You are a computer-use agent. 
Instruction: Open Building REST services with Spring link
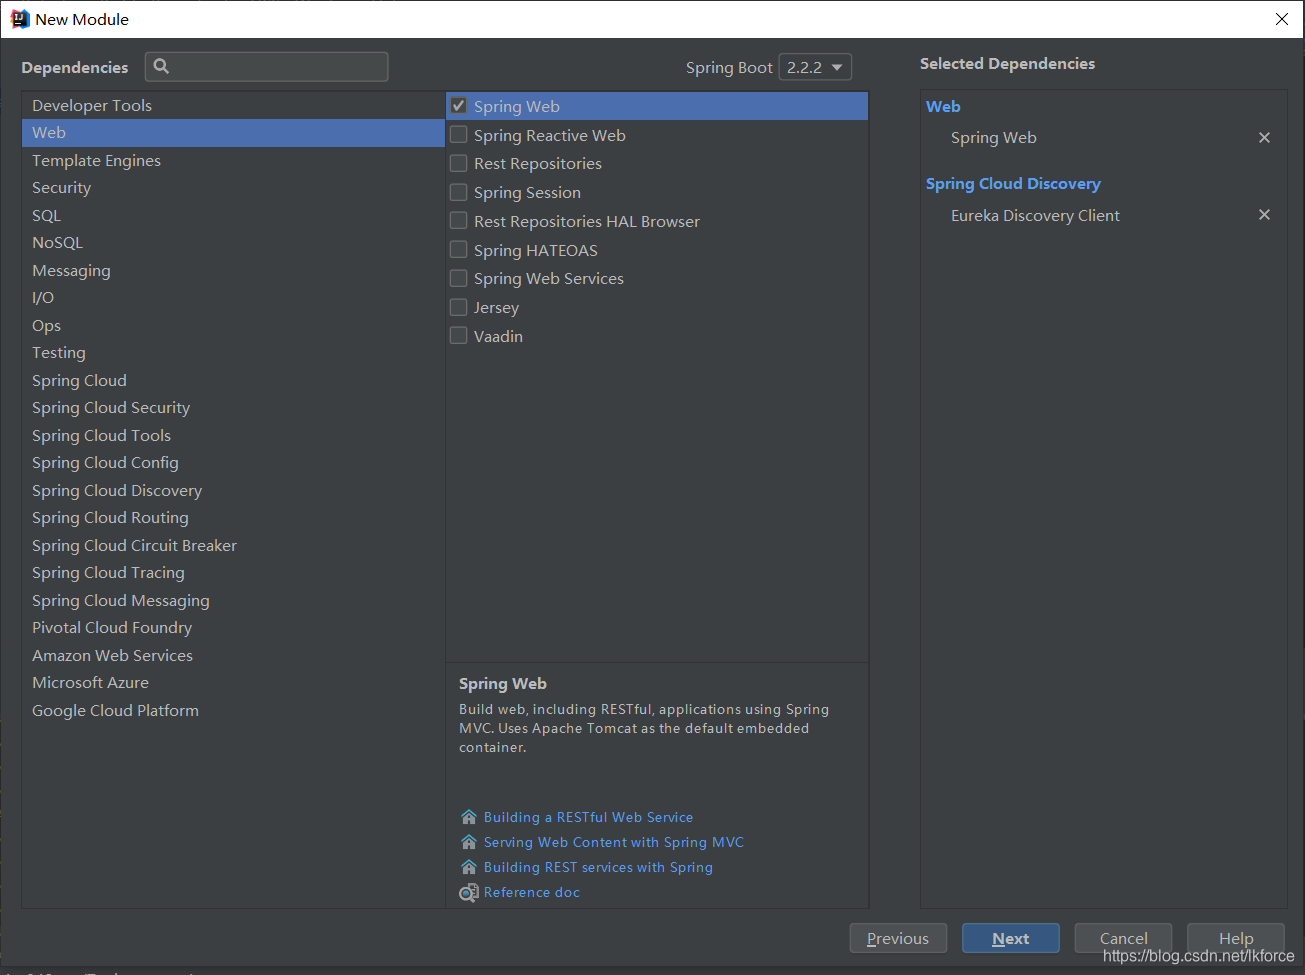pos(598,867)
